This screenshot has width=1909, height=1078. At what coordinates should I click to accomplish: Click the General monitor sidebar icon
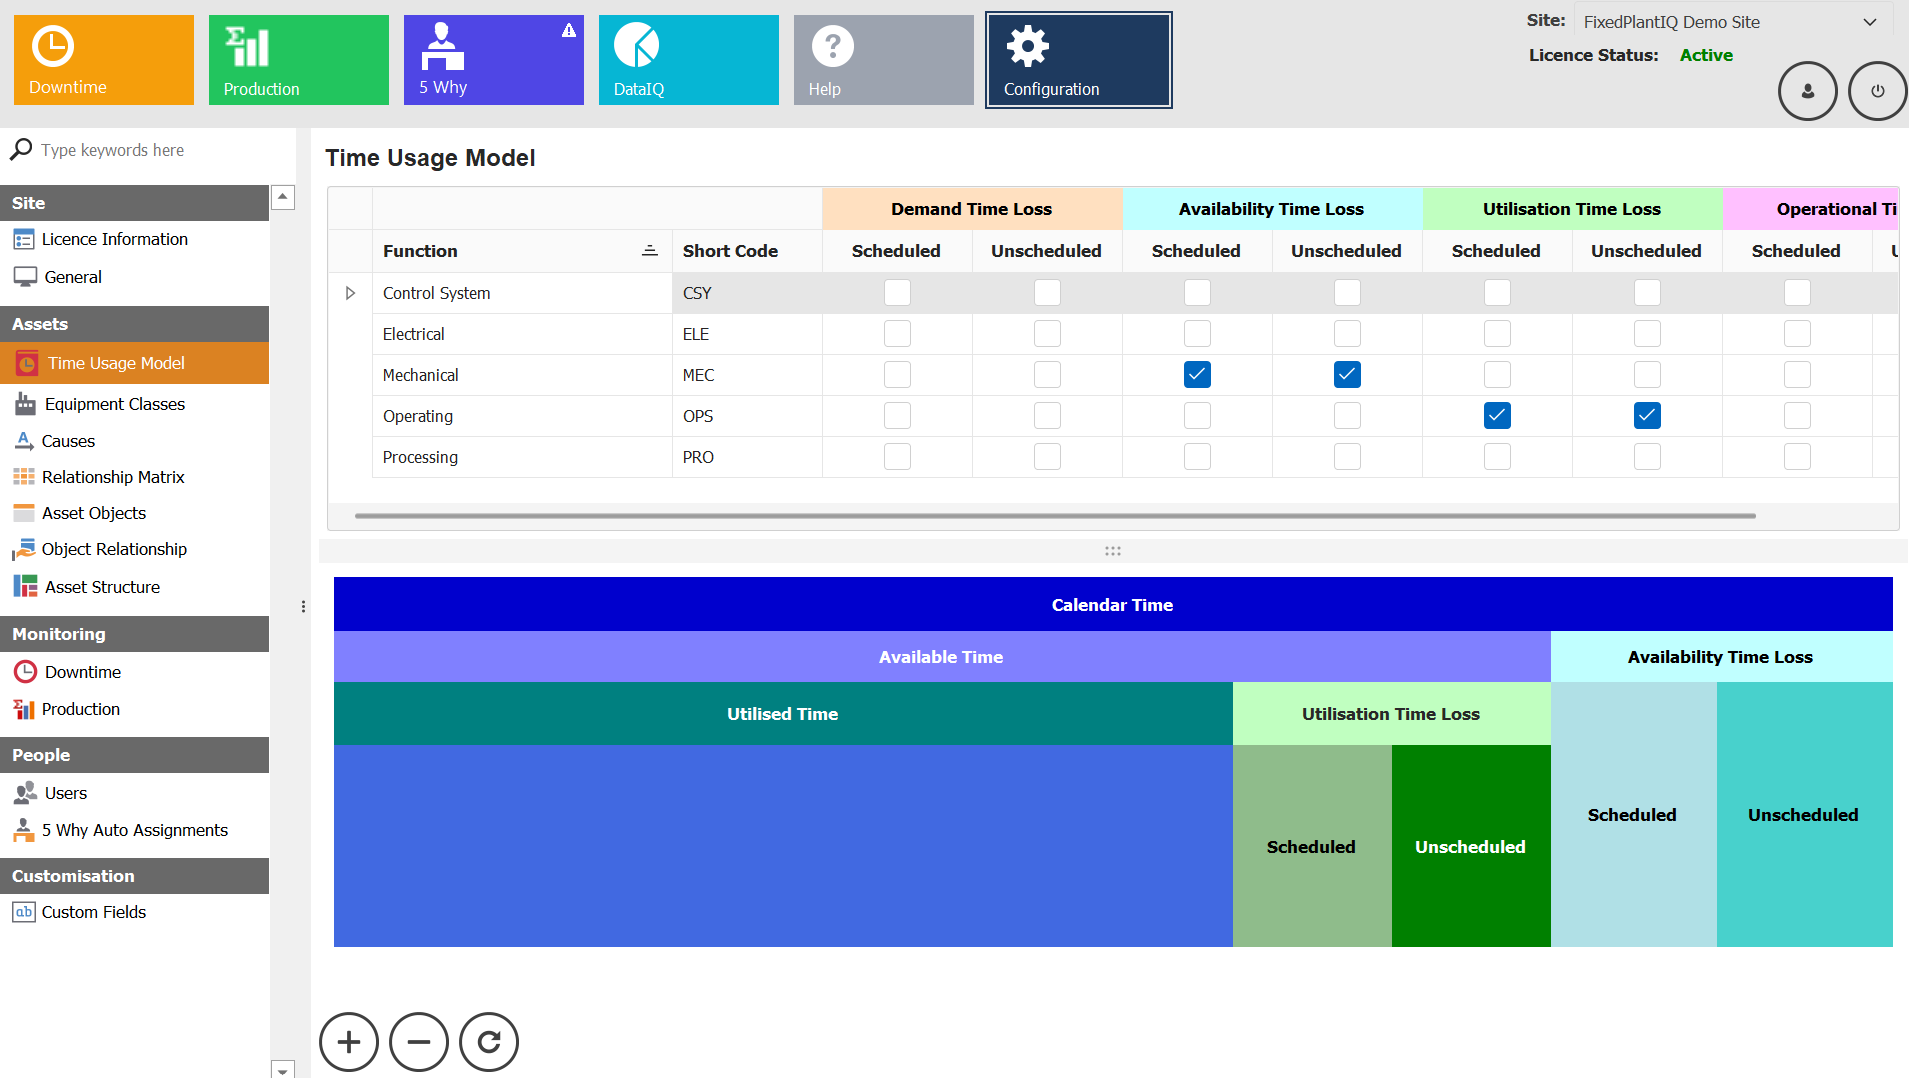tap(25, 277)
